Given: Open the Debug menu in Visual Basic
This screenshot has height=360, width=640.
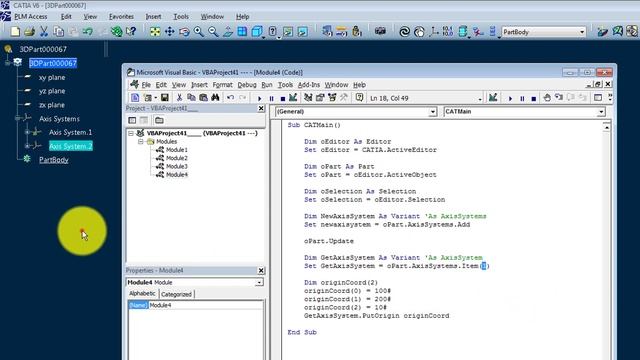Looking at the screenshot, I should pyautogui.click(x=247, y=85).
